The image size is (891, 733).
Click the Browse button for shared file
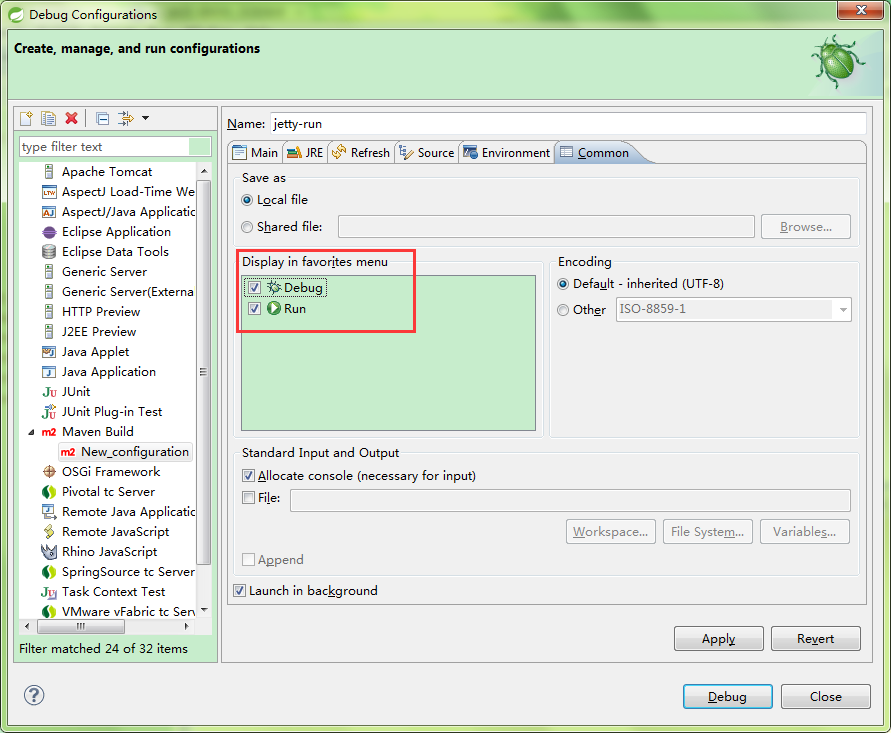click(x=806, y=227)
